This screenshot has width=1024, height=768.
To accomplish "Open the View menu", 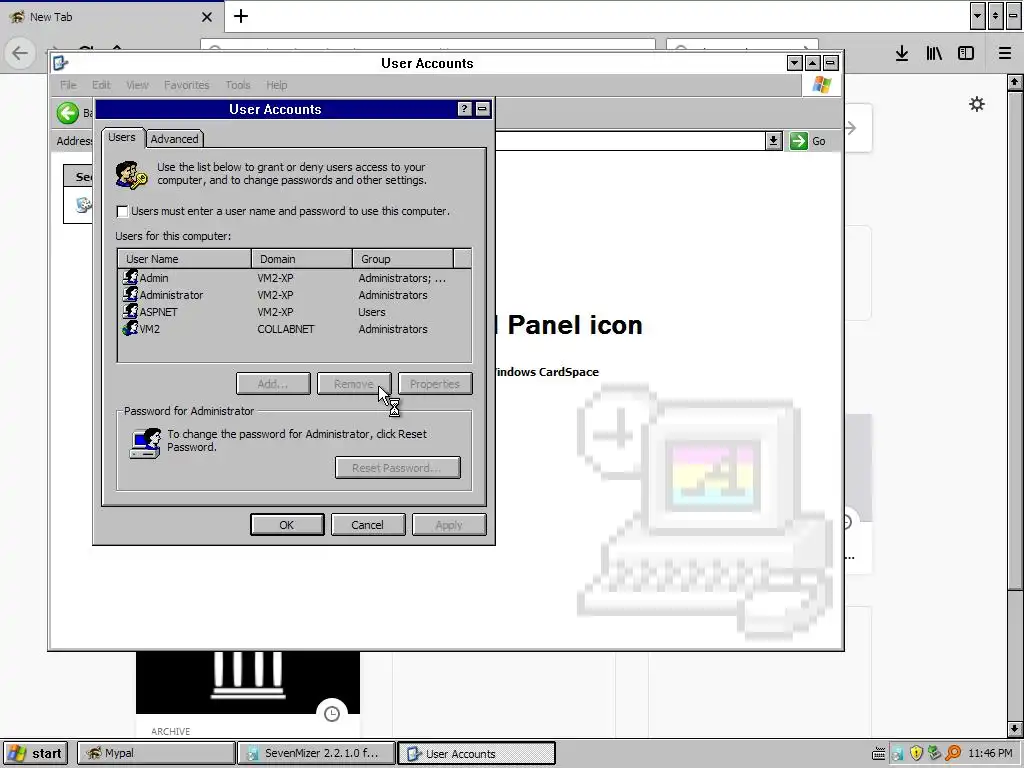I will [137, 85].
